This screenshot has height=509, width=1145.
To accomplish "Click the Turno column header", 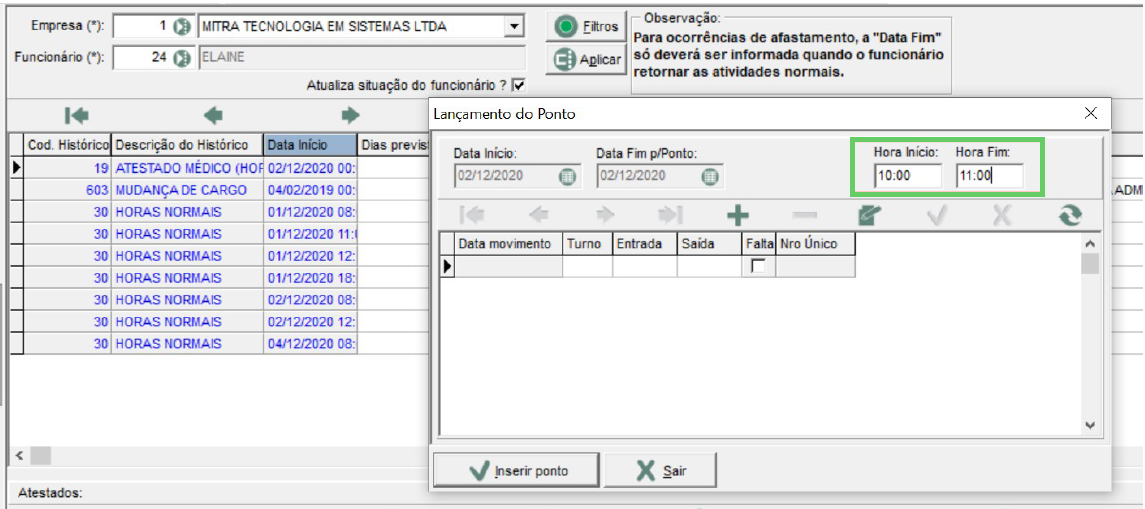I will (x=587, y=244).
